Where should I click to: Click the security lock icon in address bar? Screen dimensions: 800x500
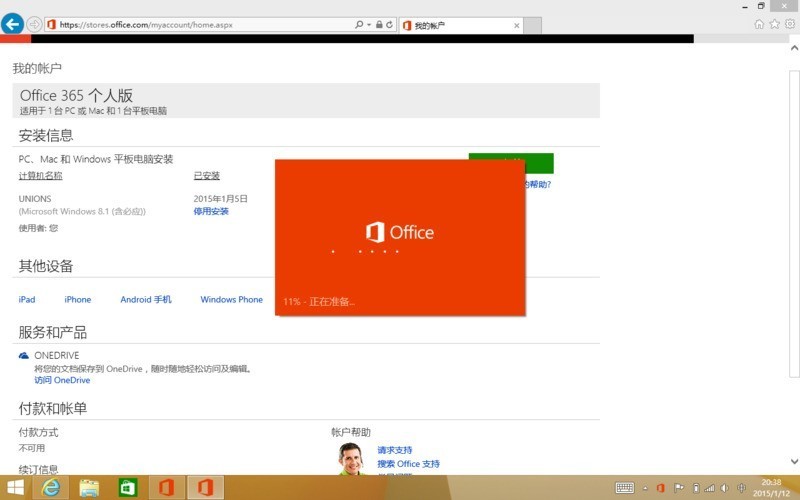pyautogui.click(x=379, y=24)
